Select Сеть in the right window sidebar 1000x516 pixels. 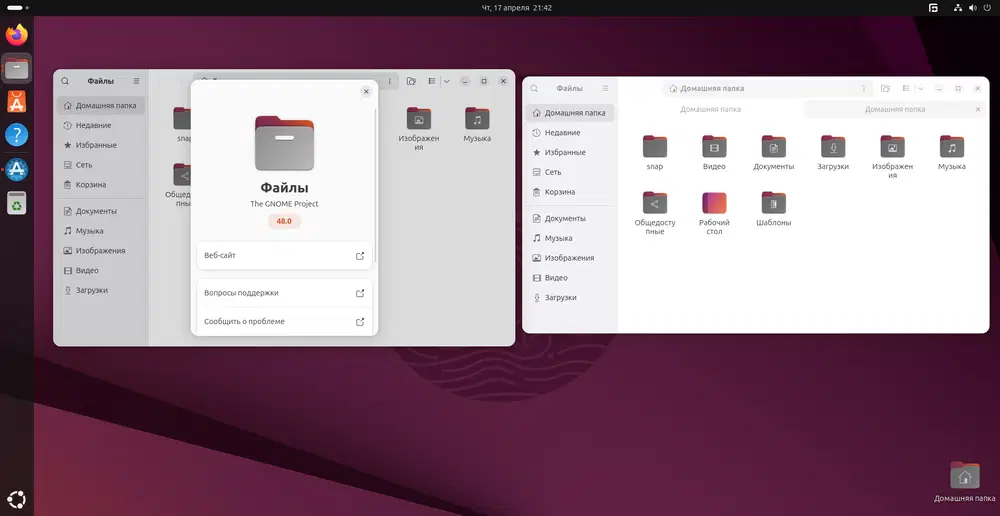click(571, 172)
